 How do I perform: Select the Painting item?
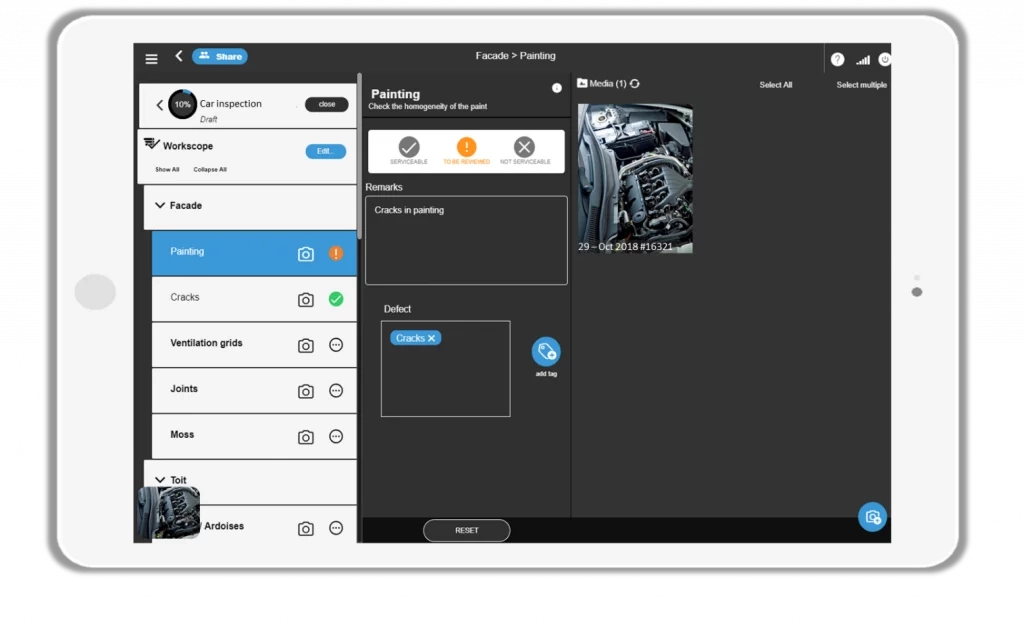(x=254, y=253)
